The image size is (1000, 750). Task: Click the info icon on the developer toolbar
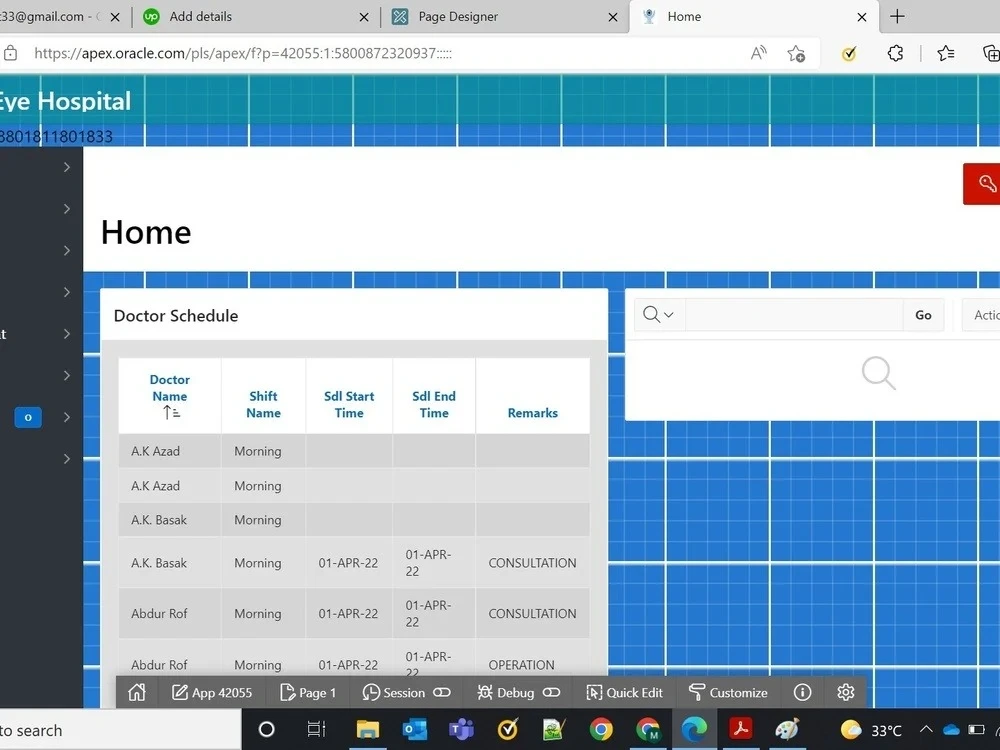coord(801,692)
